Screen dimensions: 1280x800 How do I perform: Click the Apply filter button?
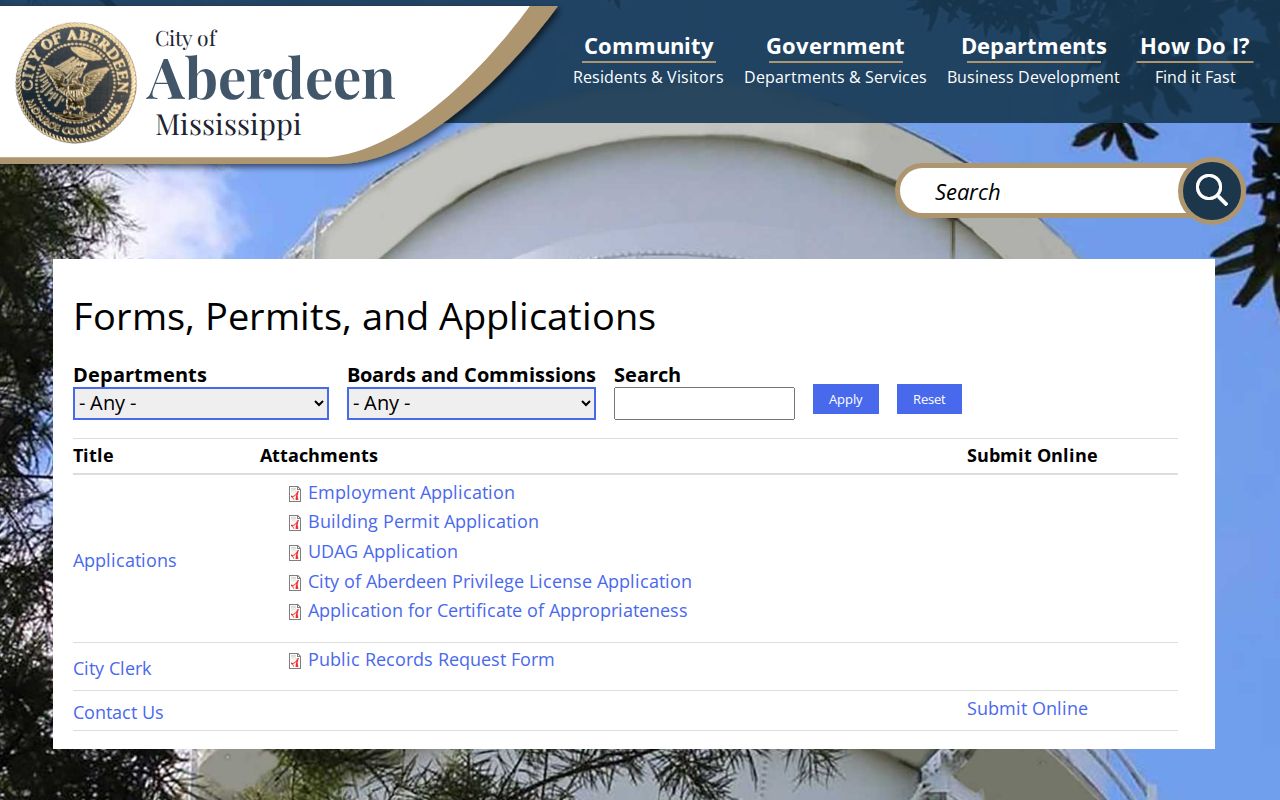pos(845,399)
